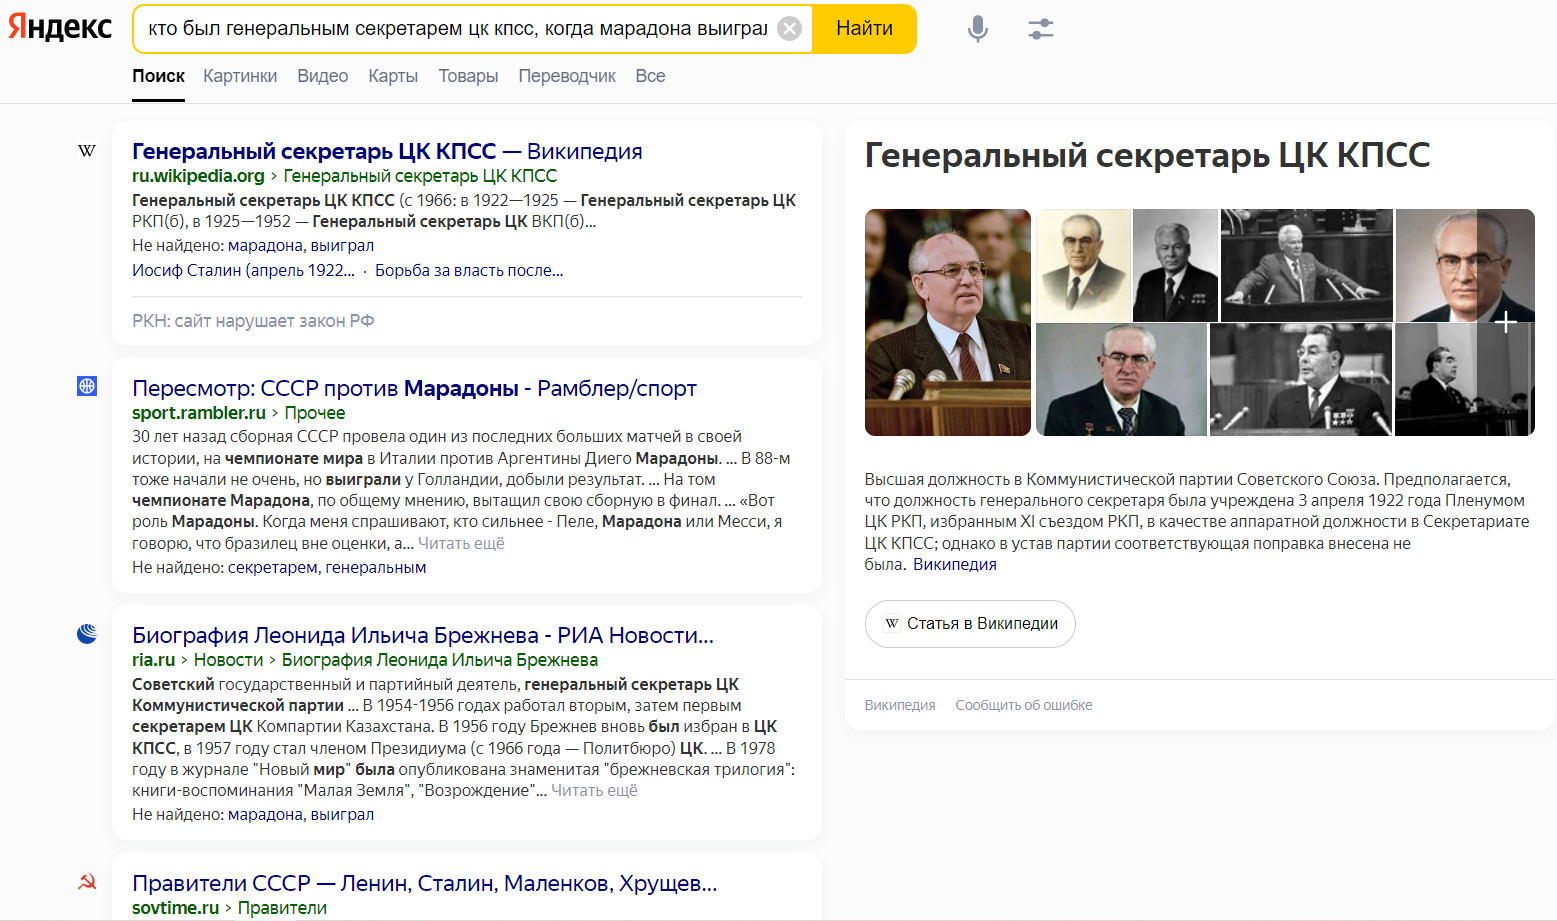Switch to the Карты tab

(393, 76)
